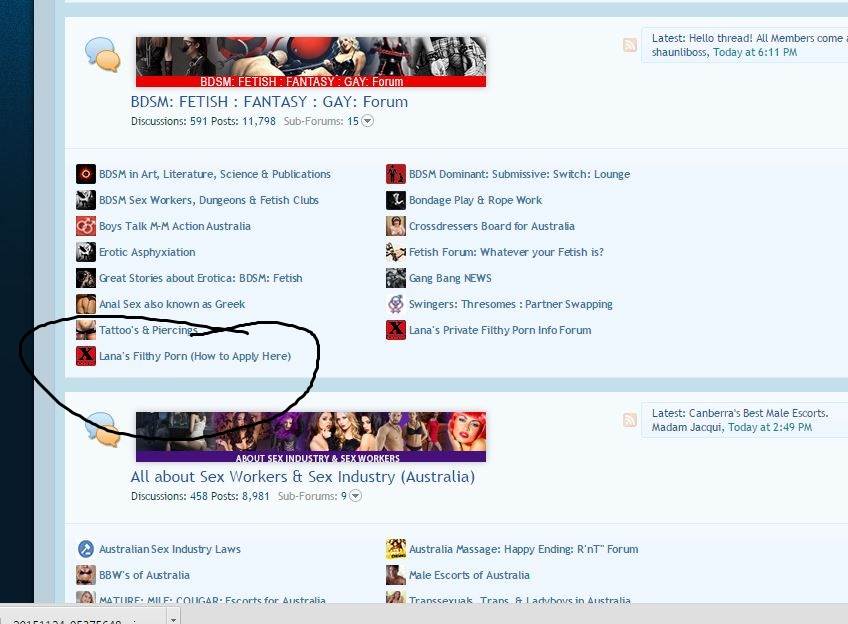Click the About Sex Industry & Sex Workers banner
Image resolution: width=848 pixels, height=624 pixels.
pos(311,437)
